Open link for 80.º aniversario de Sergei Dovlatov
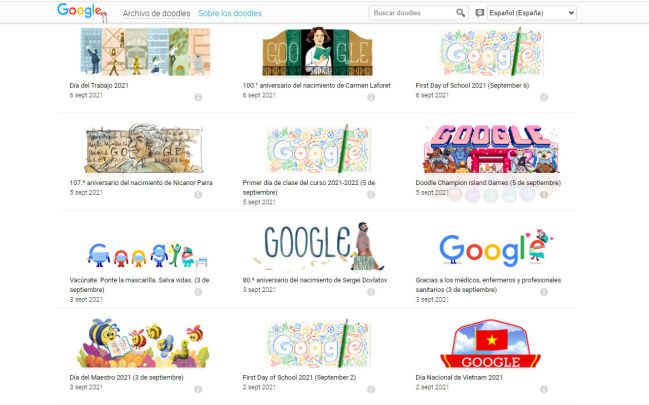Screen dimensions: 649x405 315,280
